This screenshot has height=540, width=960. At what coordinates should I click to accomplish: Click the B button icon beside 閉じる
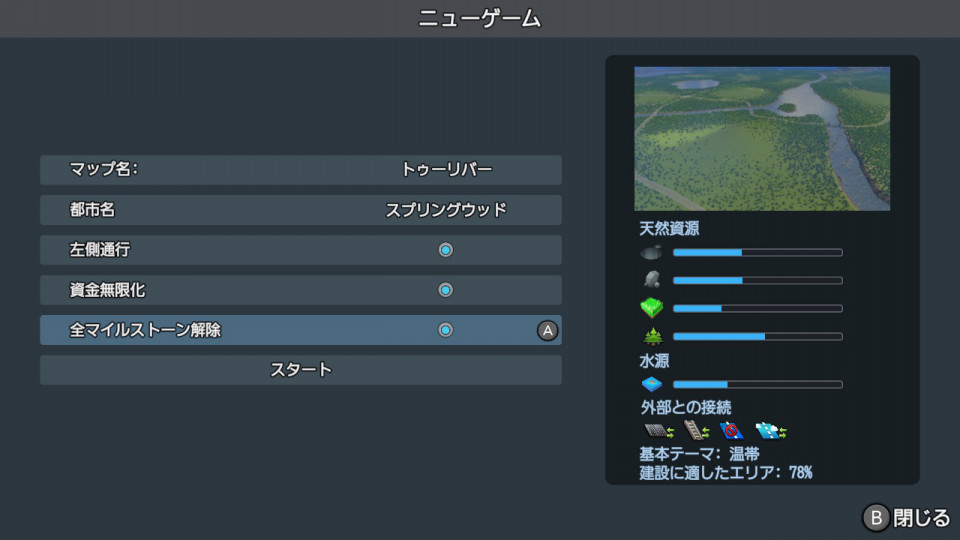coord(876,518)
